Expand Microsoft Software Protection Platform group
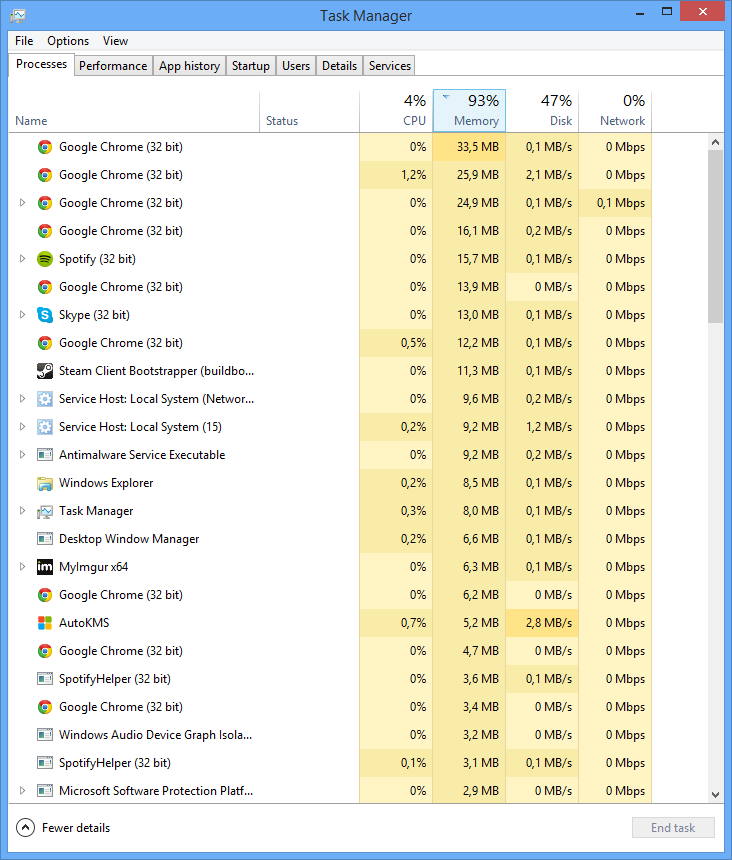This screenshot has width=732, height=860. tap(22, 790)
